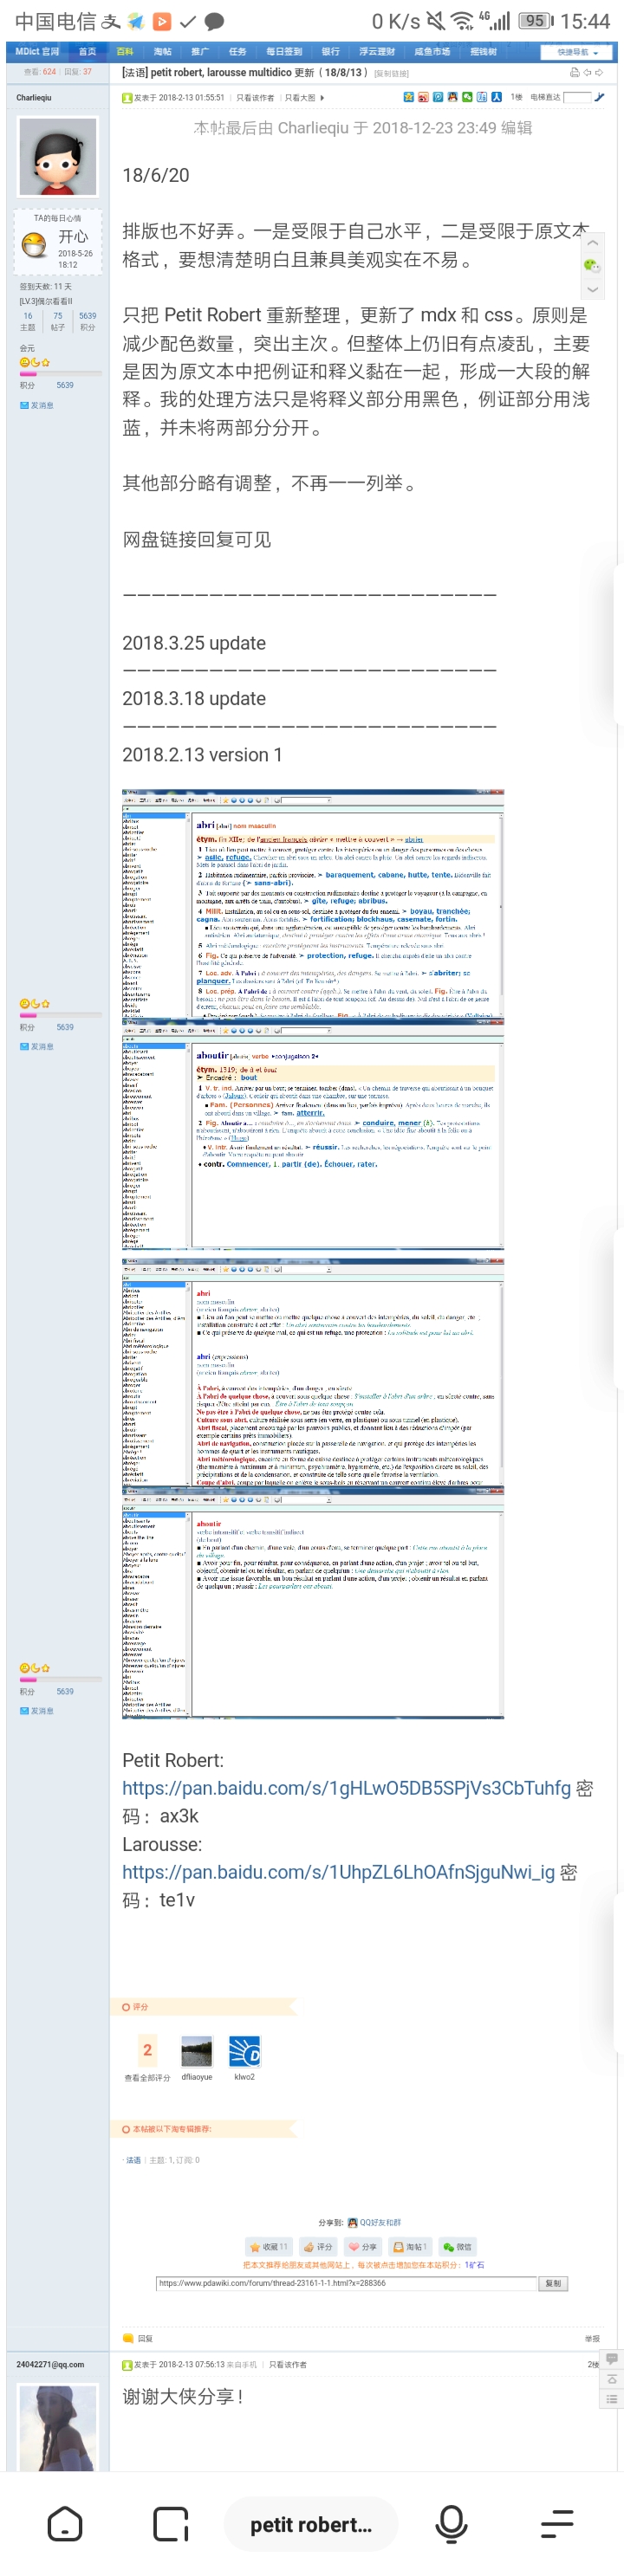The height and width of the screenshot is (2576, 624).
Task: Click the 分享 heart share button
Action: 363,2246
